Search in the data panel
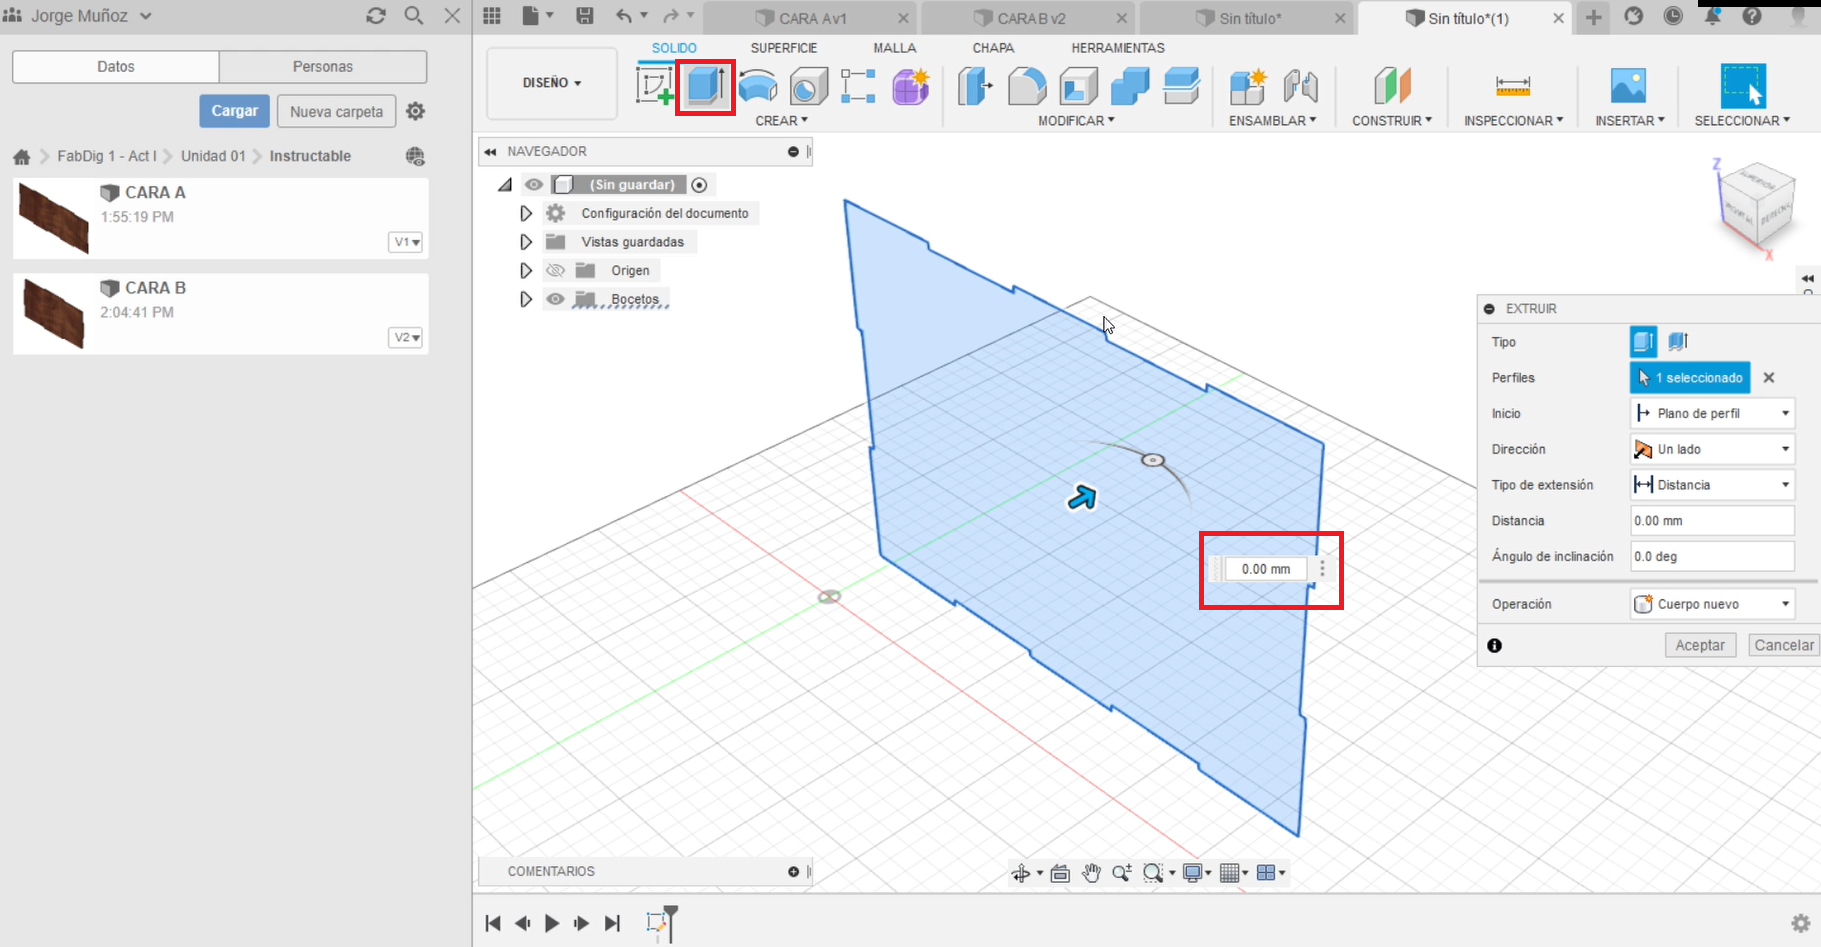The height and width of the screenshot is (947, 1821). (414, 16)
